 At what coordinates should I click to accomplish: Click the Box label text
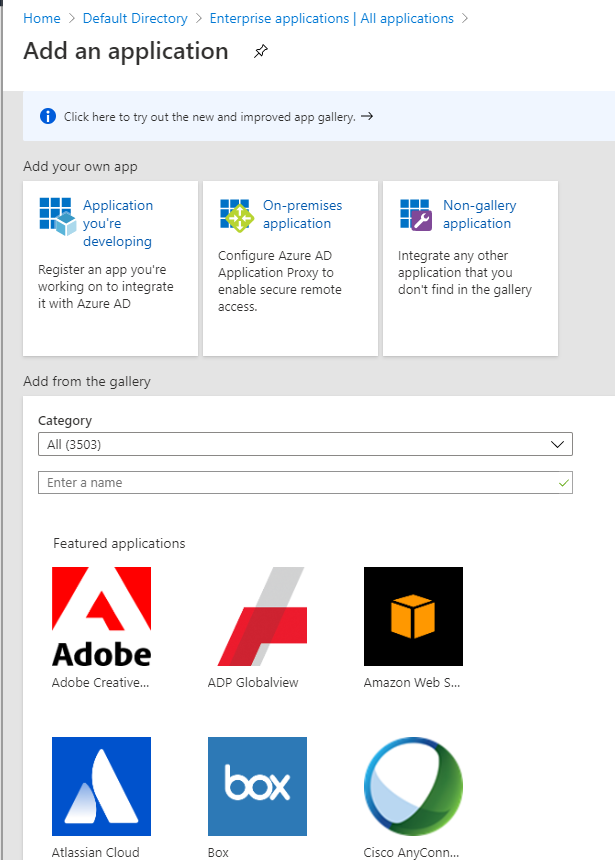[x=218, y=852]
